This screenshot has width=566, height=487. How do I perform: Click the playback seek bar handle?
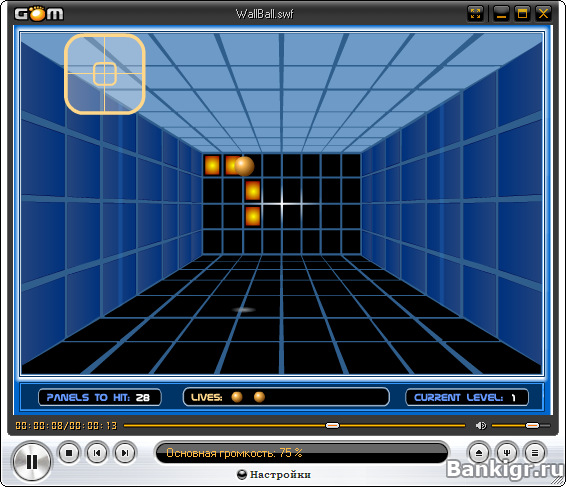coord(332,426)
